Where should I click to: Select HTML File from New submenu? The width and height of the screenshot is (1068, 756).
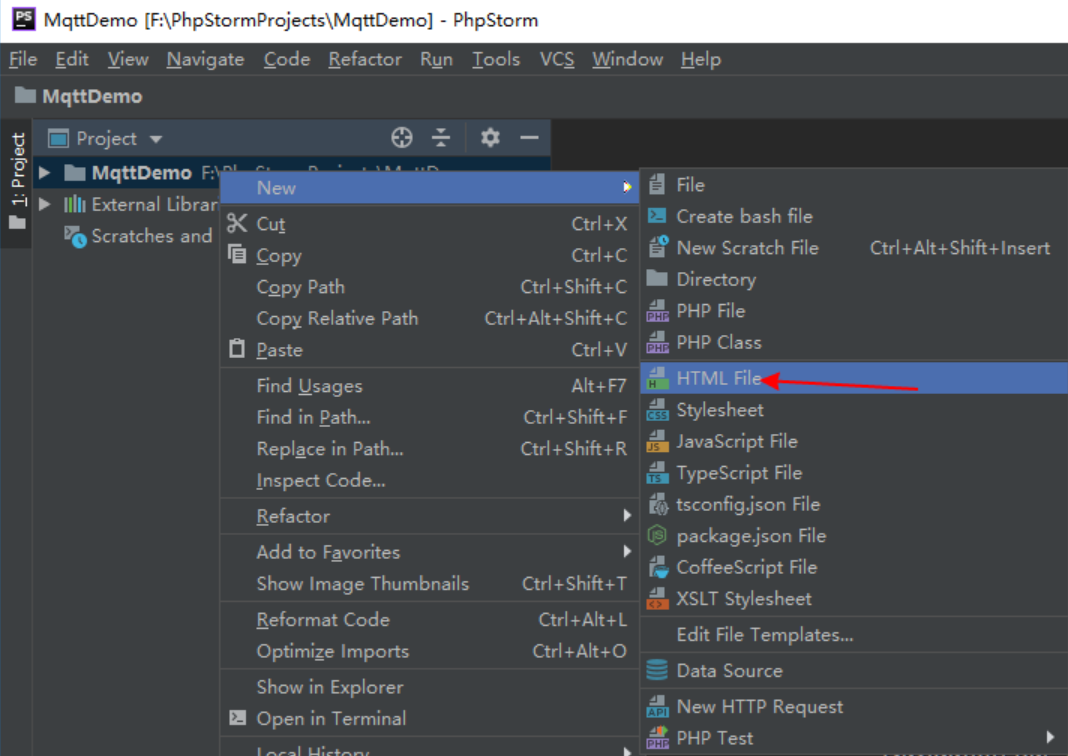[x=718, y=378]
